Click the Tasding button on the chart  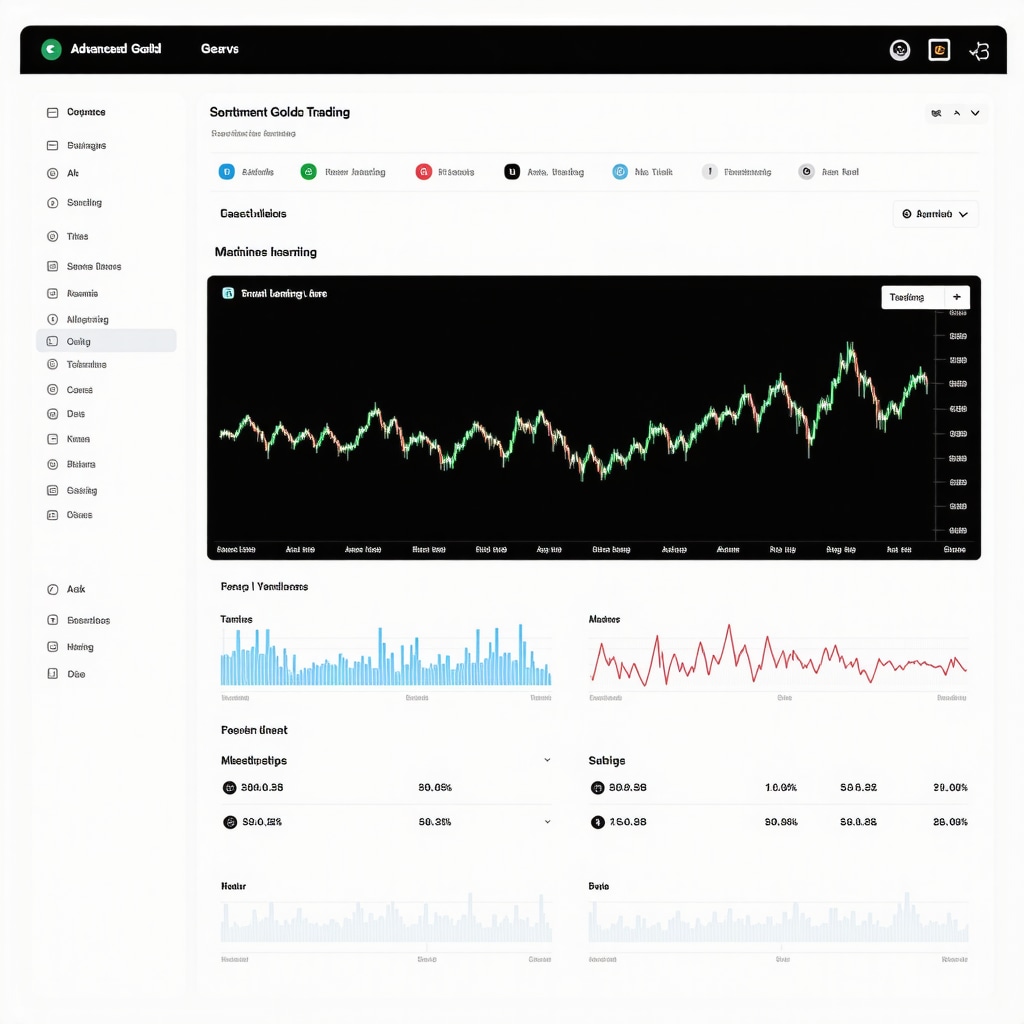coord(912,297)
